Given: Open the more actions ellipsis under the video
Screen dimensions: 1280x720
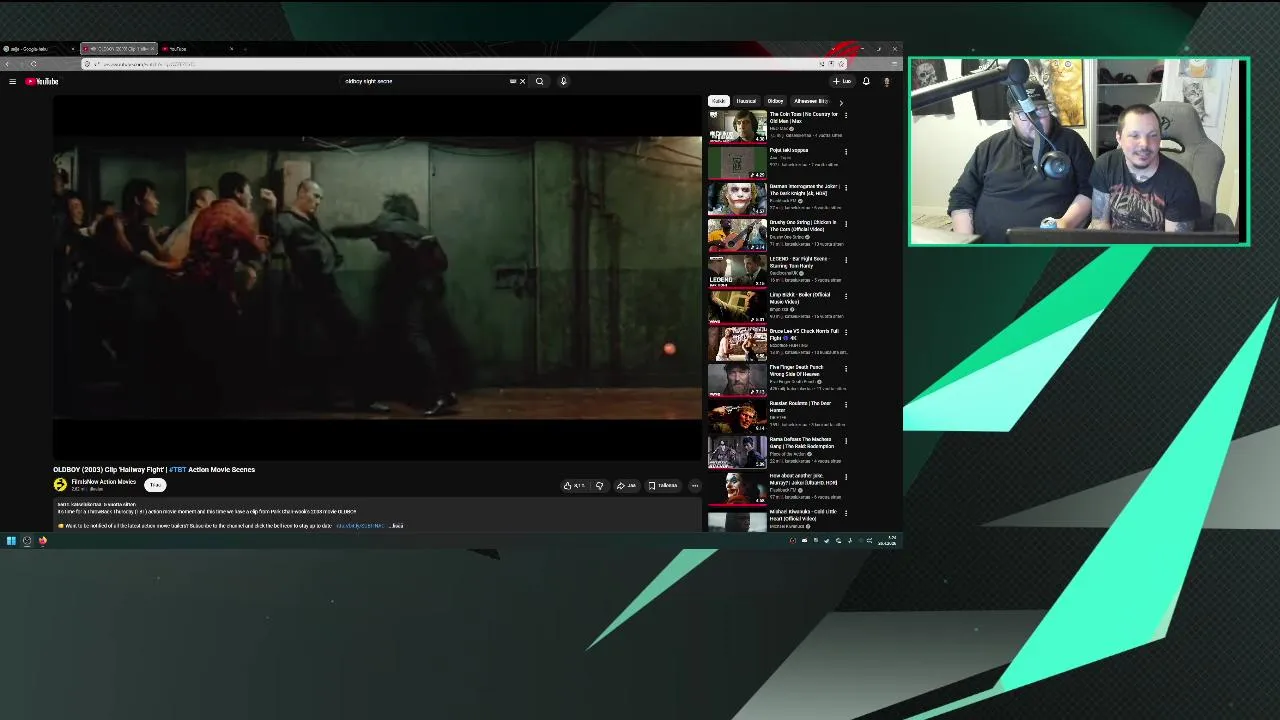Looking at the screenshot, I should [x=694, y=486].
